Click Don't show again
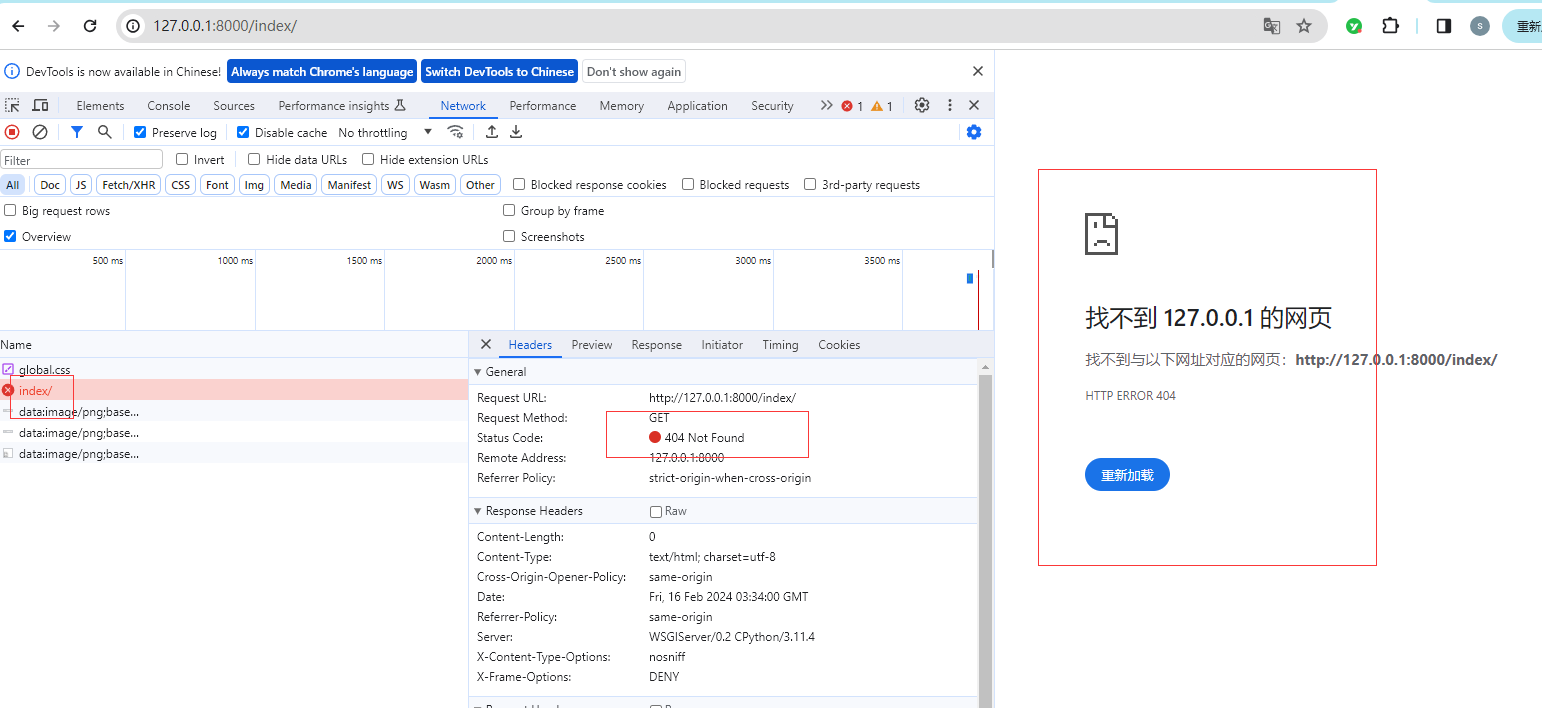Image resolution: width=1542 pixels, height=708 pixels. 634,71
